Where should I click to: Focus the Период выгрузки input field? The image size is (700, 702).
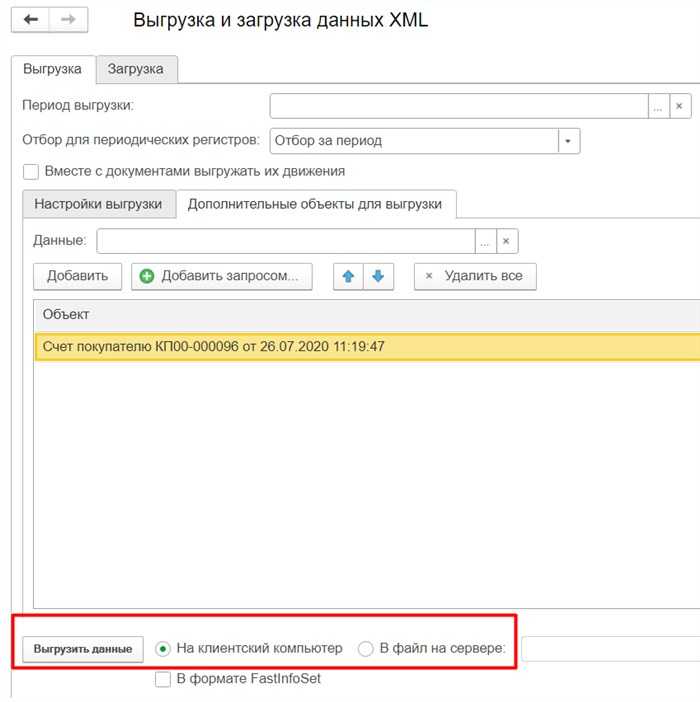click(x=459, y=106)
